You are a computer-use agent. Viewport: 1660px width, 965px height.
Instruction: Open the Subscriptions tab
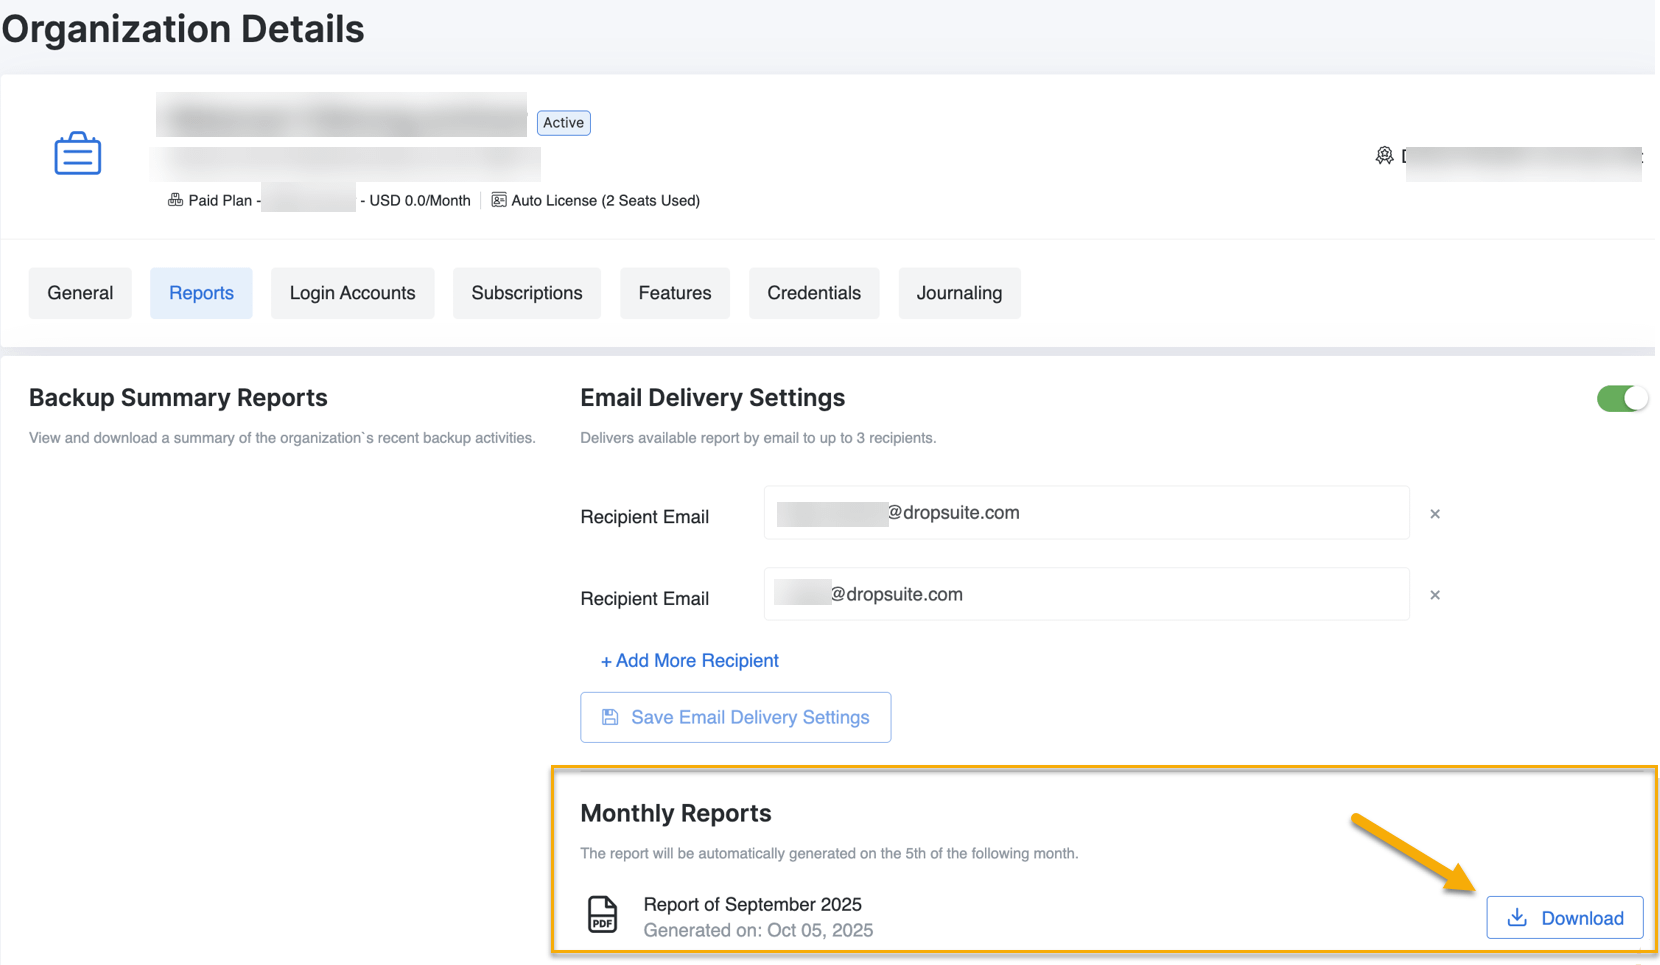pos(527,293)
